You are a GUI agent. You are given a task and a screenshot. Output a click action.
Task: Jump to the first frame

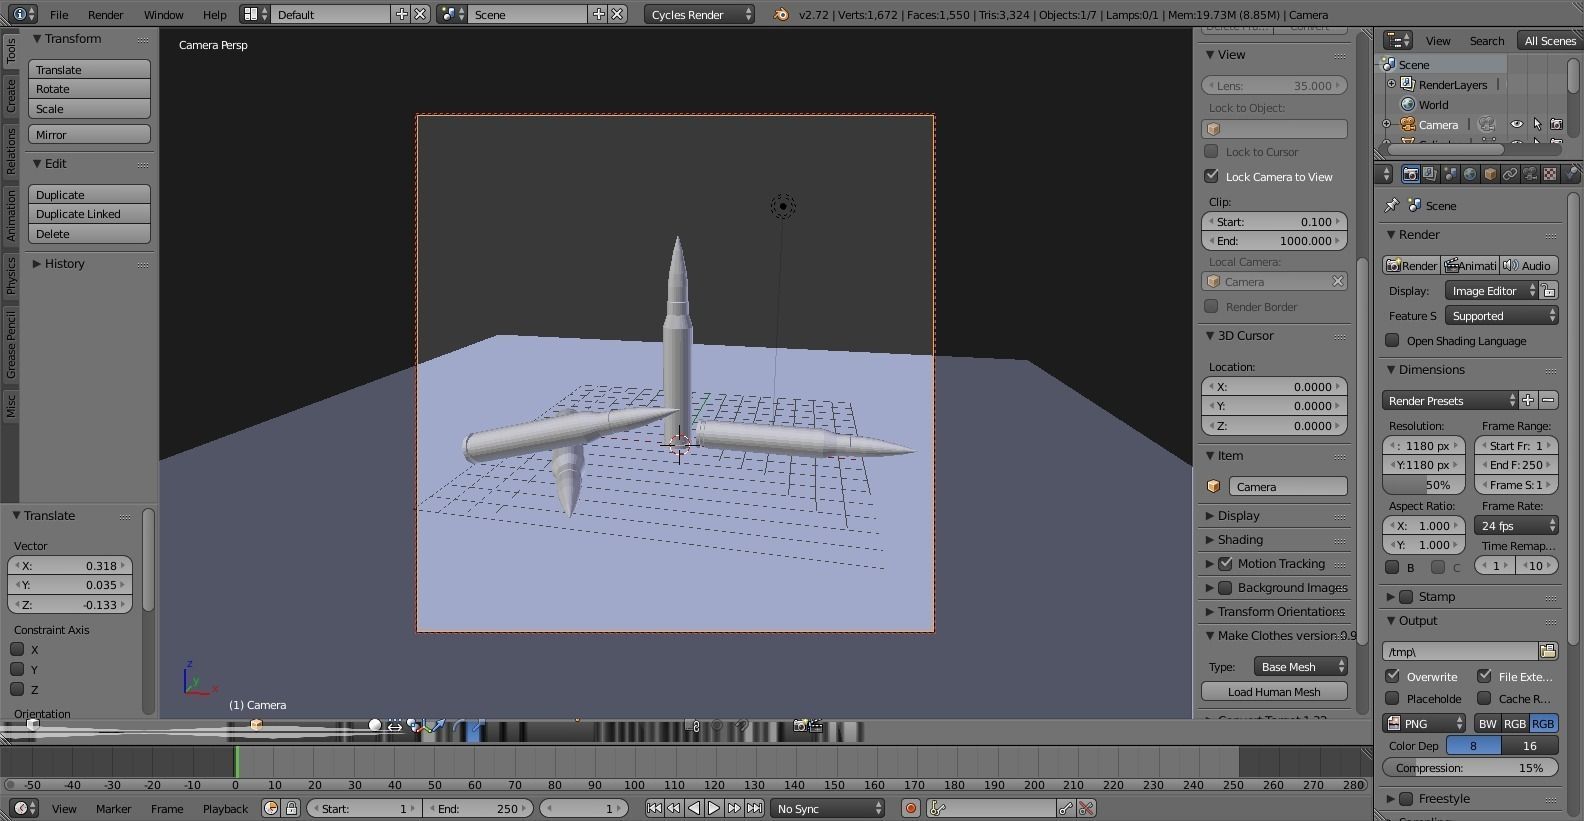654,808
